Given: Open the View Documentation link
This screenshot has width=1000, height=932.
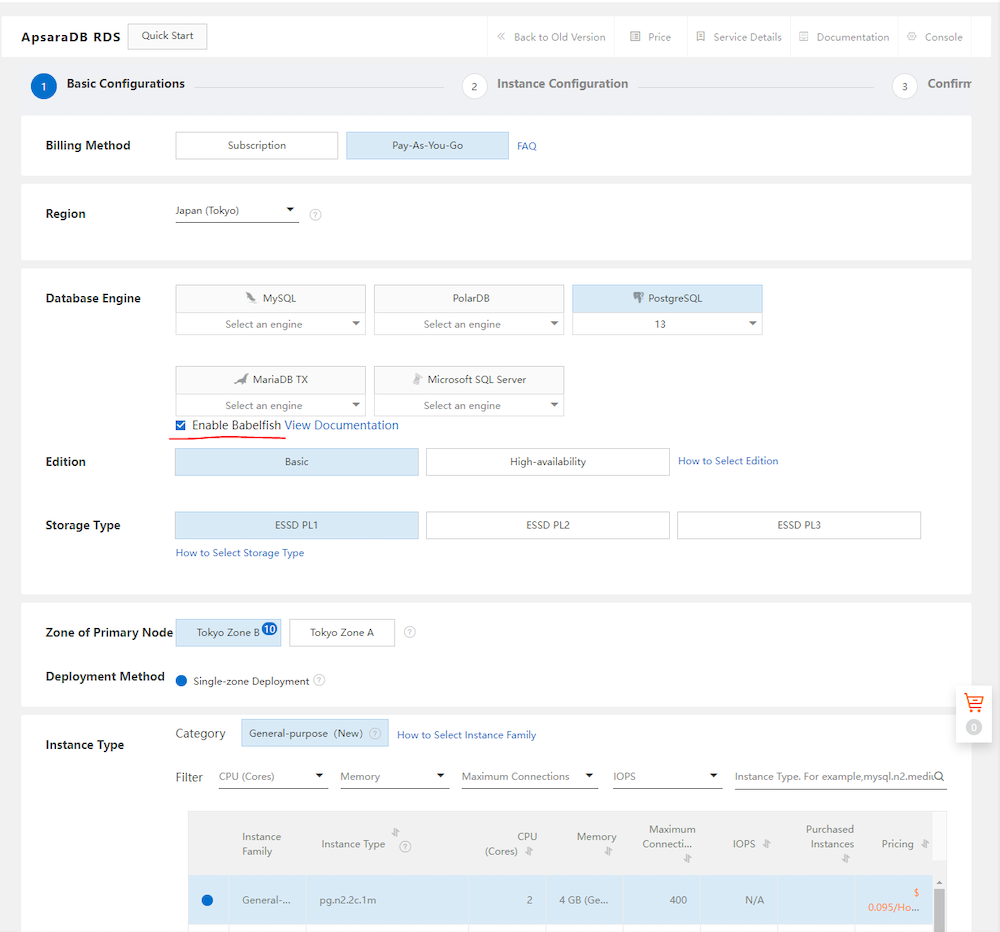Looking at the screenshot, I should [x=341, y=425].
